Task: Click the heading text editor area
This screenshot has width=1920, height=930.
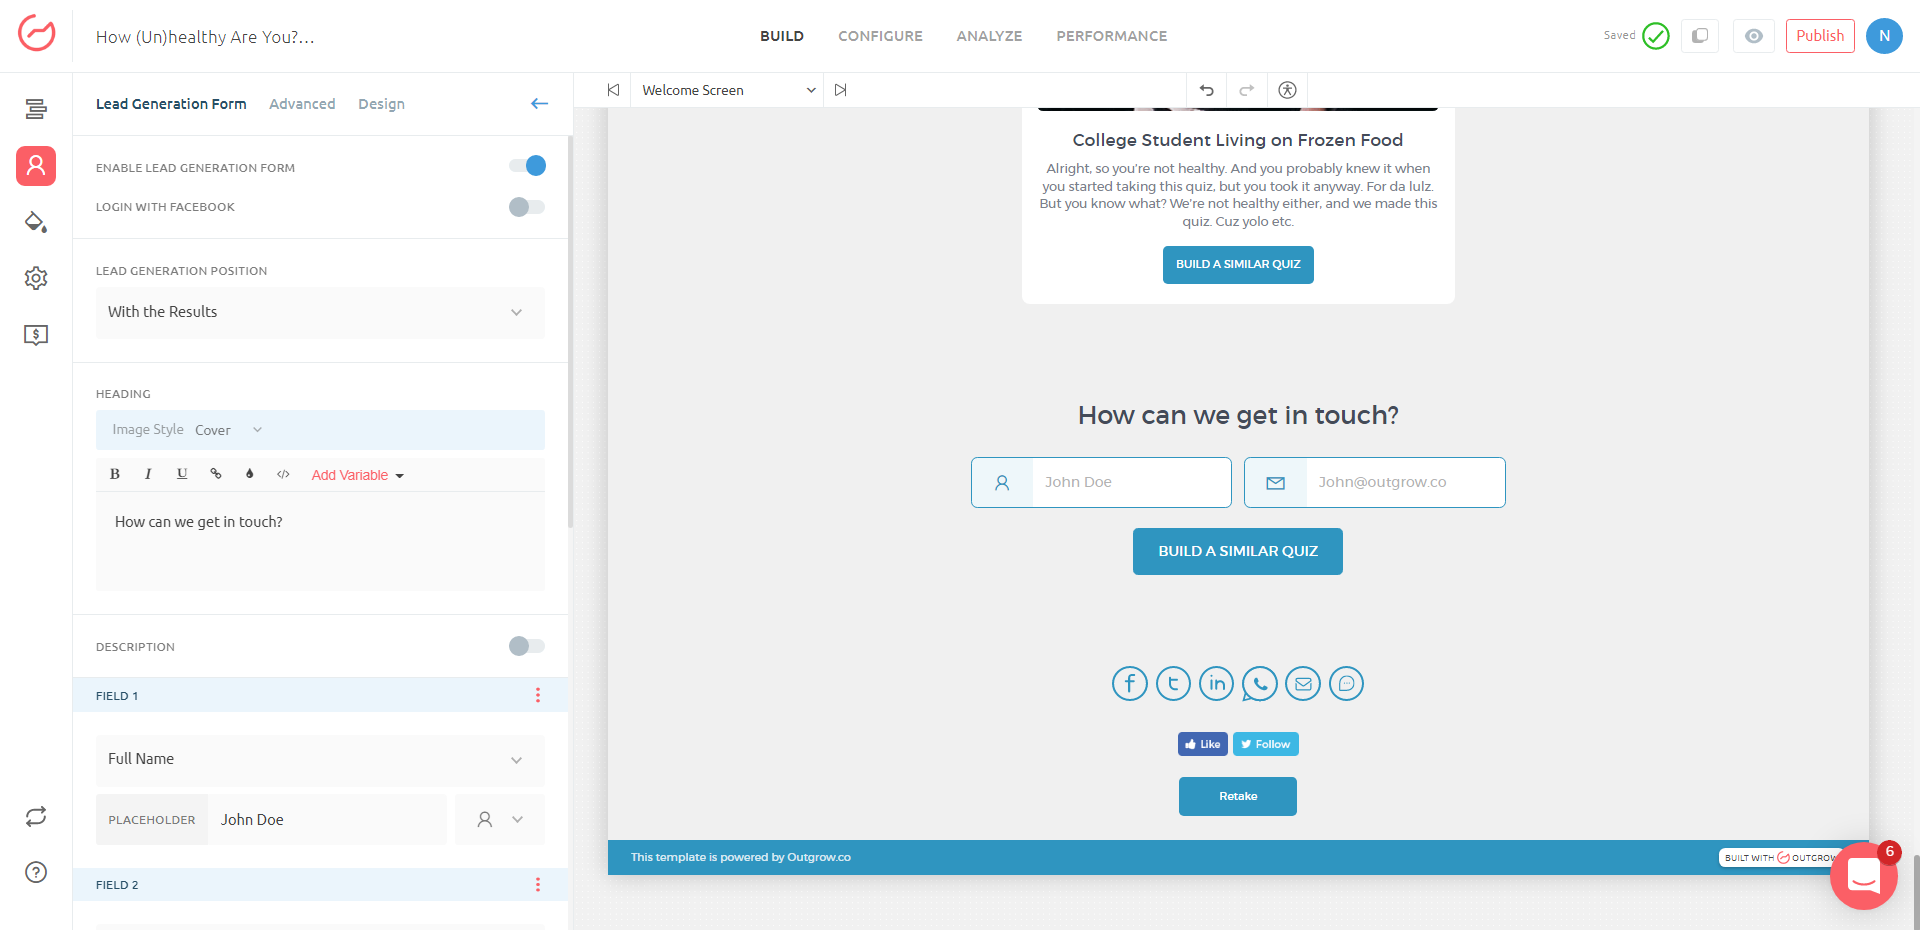Action: coord(320,541)
